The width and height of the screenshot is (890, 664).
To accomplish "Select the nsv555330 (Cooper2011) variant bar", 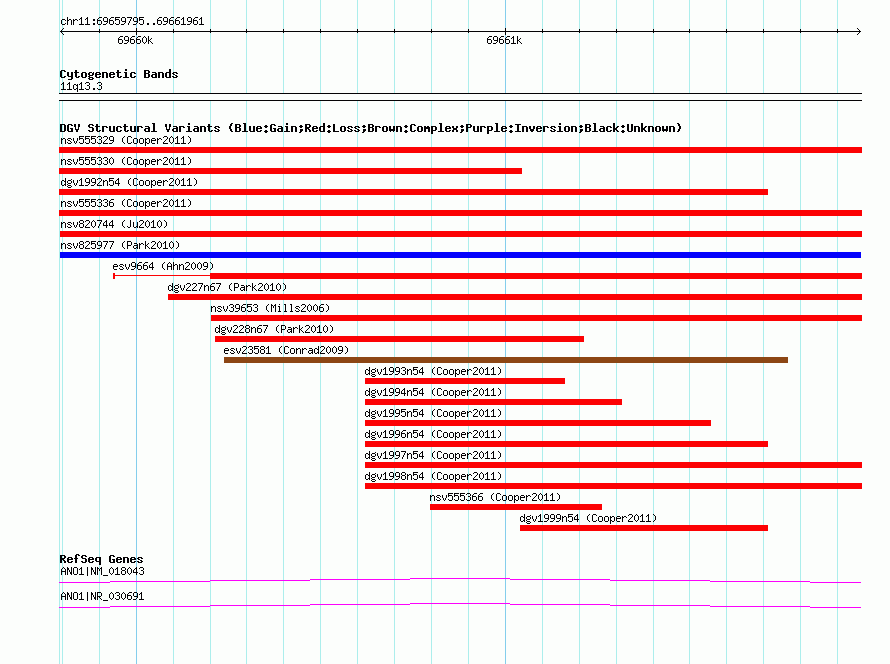I will 291,171.
